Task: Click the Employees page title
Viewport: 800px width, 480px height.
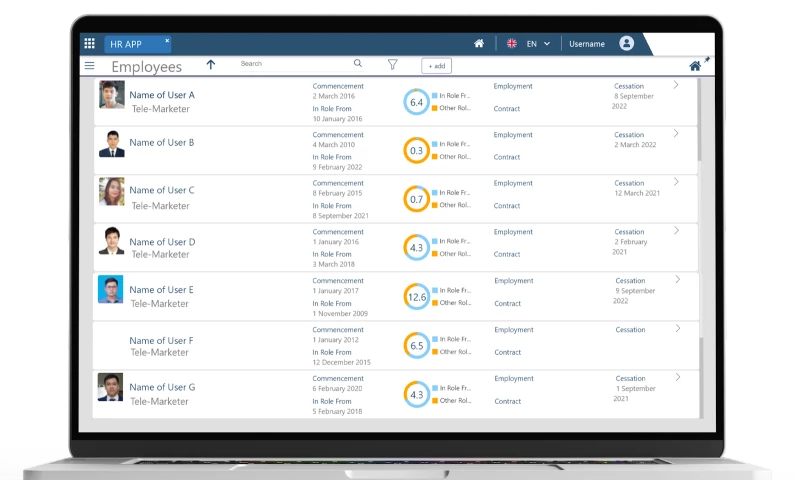Action: click(x=146, y=66)
